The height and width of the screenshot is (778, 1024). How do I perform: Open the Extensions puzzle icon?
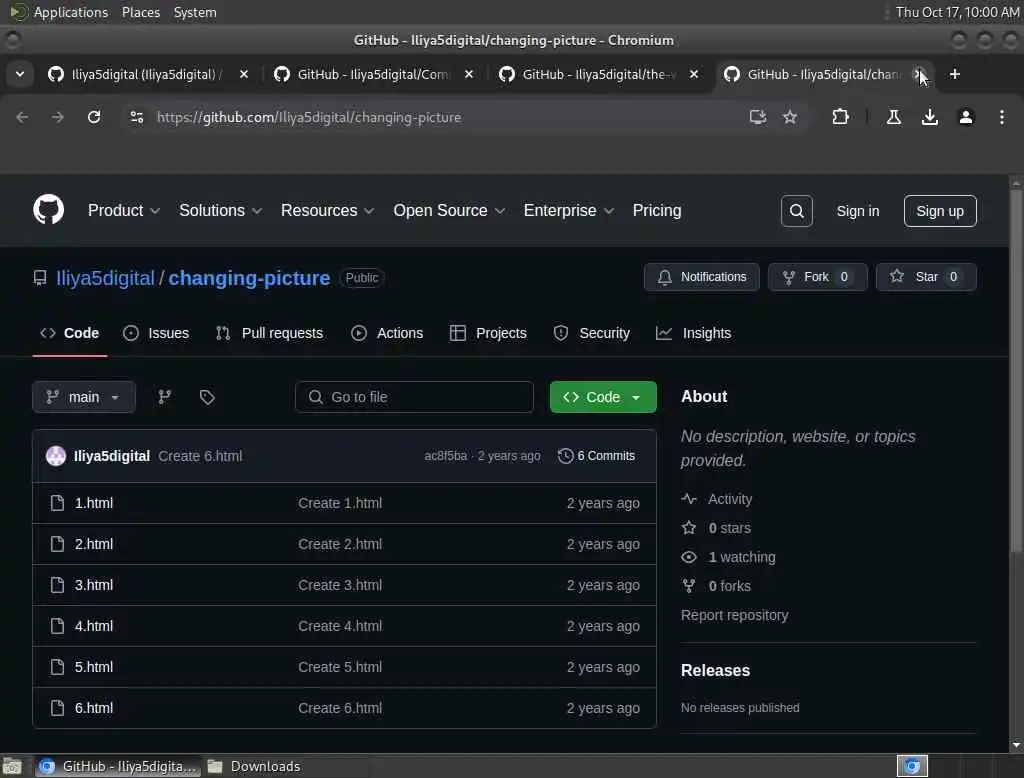pos(840,117)
